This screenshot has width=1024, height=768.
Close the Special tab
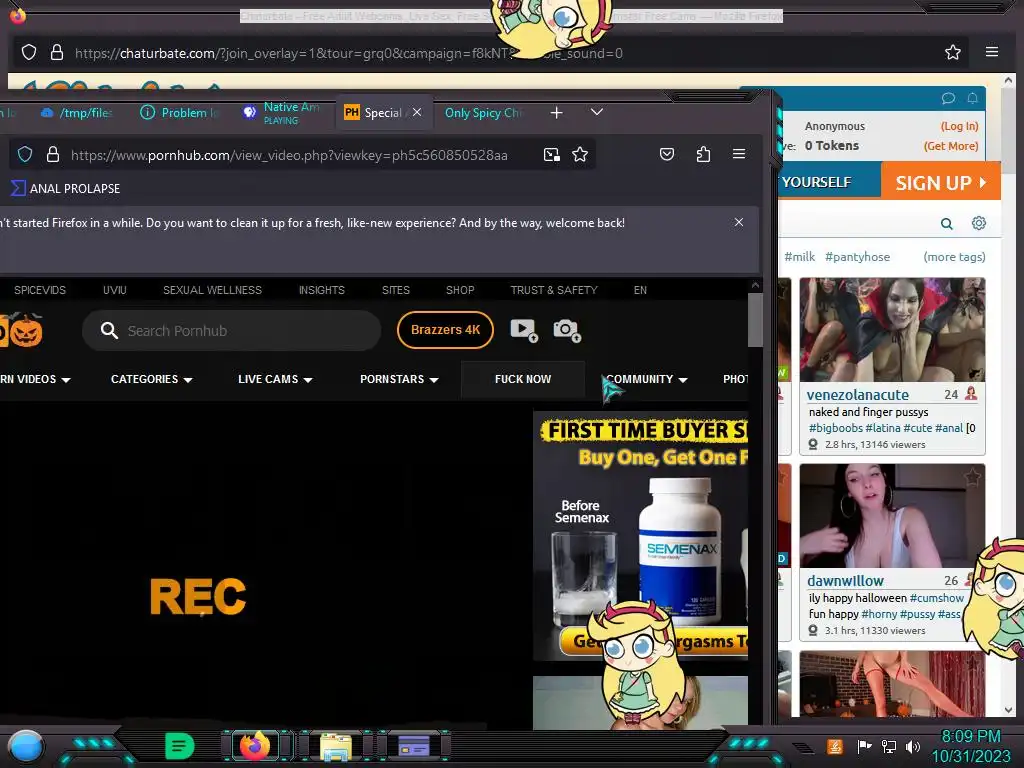pos(417,112)
